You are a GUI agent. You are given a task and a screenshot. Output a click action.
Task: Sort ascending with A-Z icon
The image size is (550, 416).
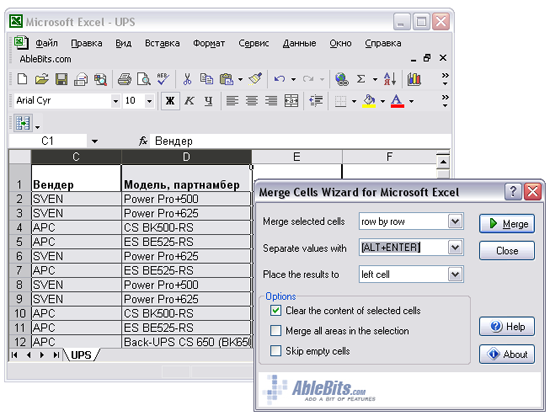click(390, 79)
